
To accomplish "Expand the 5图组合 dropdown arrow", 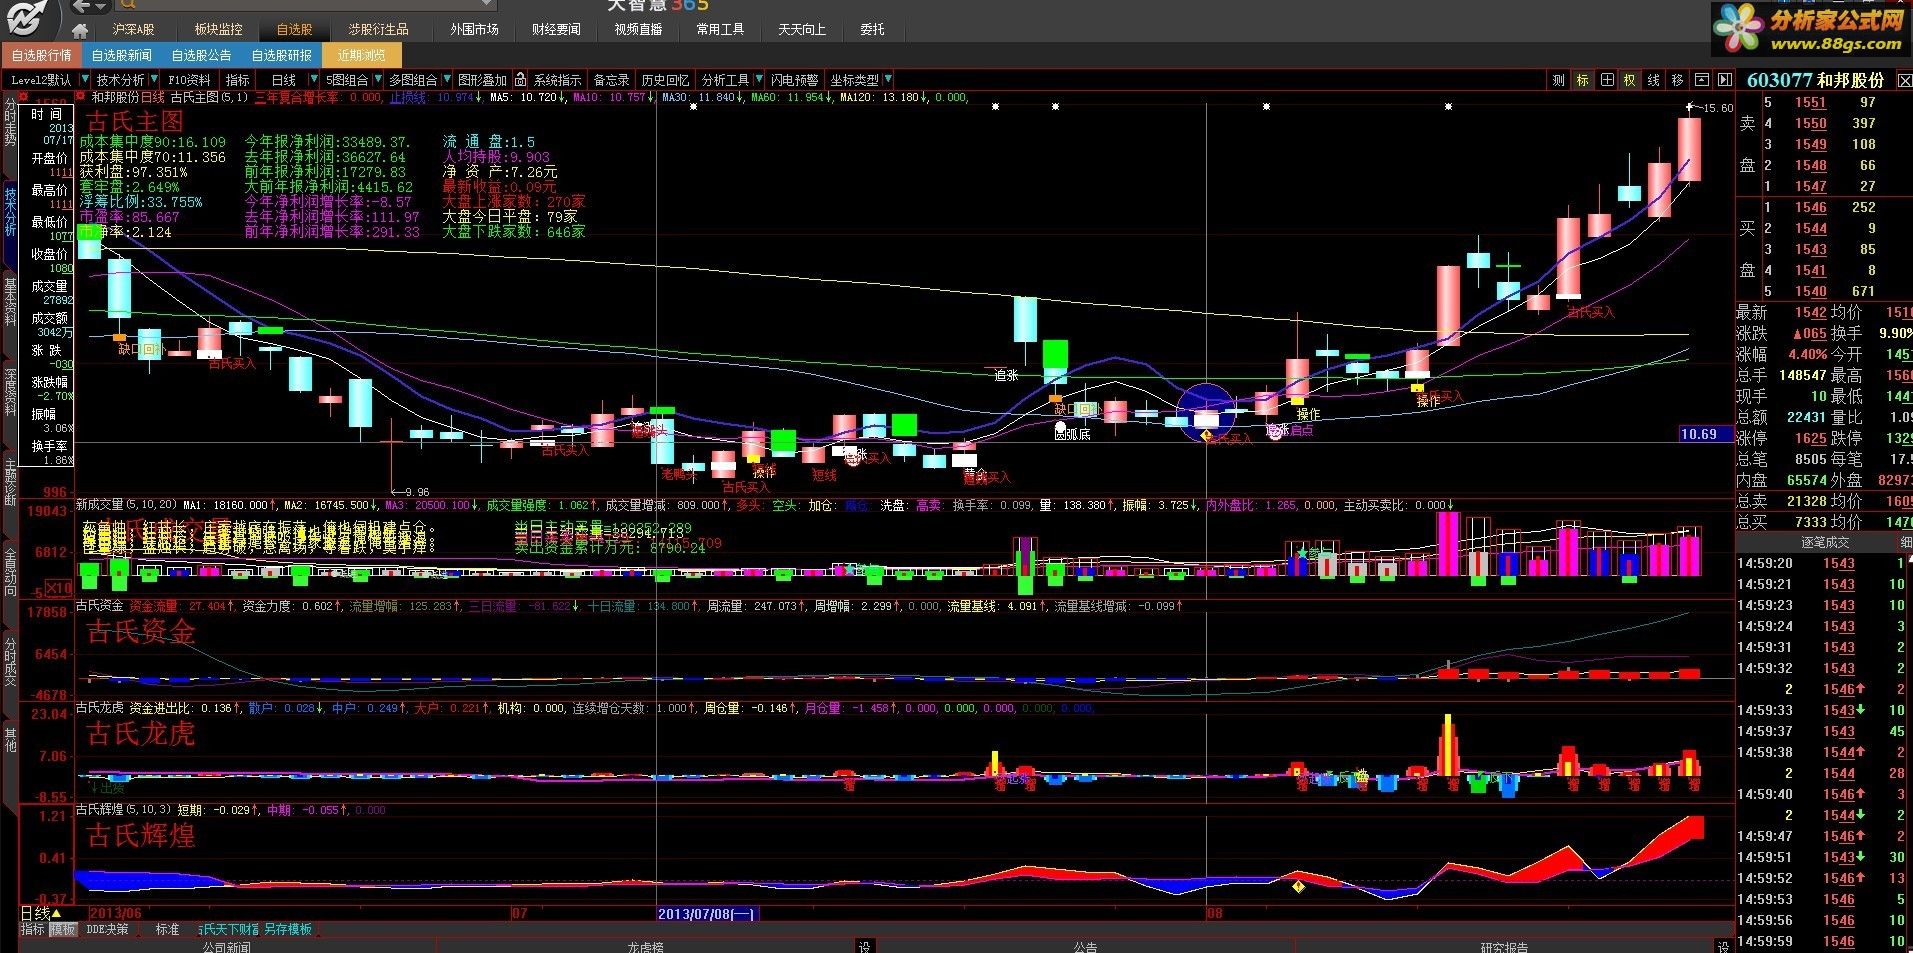I will (377, 80).
